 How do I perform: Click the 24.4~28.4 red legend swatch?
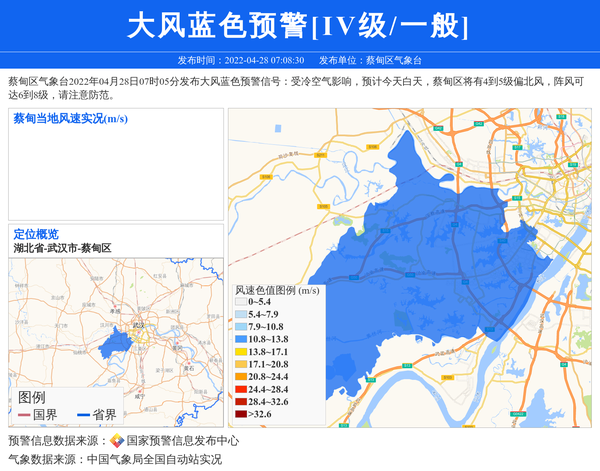[240, 389]
